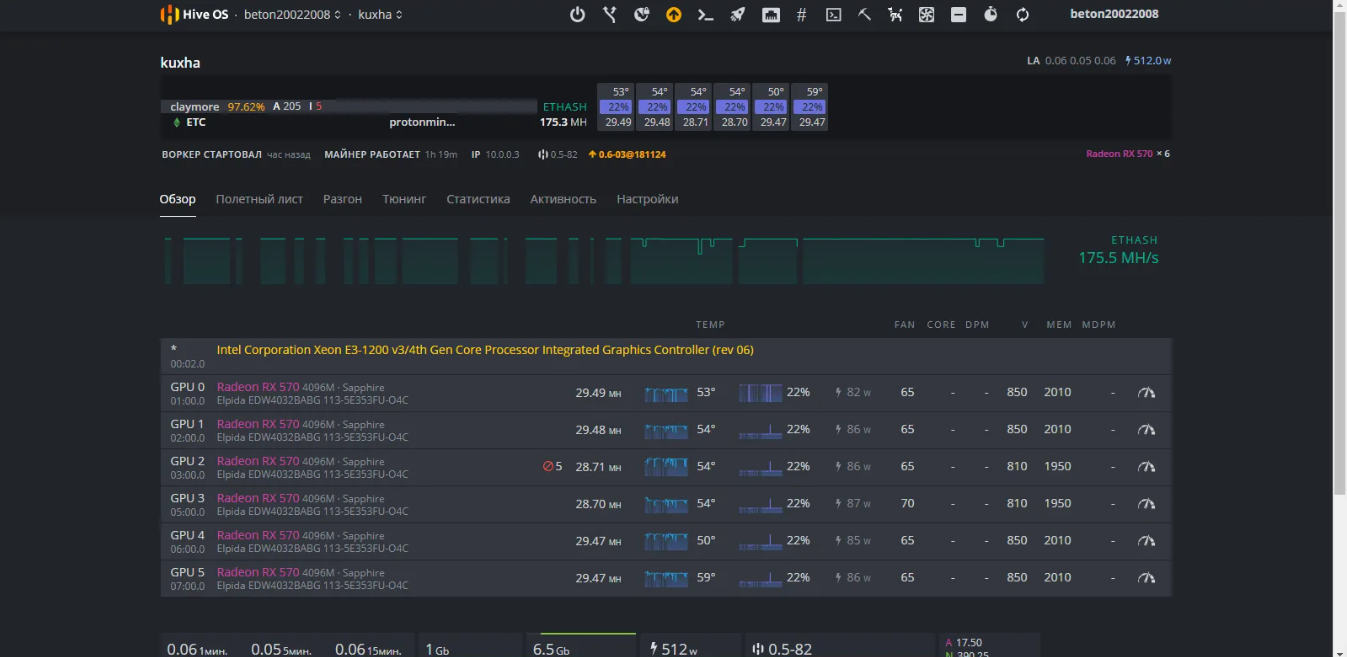Click the Radeon RX 570 link for GPU 2
This screenshot has height=657, width=1347.
[x=258, y=461]
